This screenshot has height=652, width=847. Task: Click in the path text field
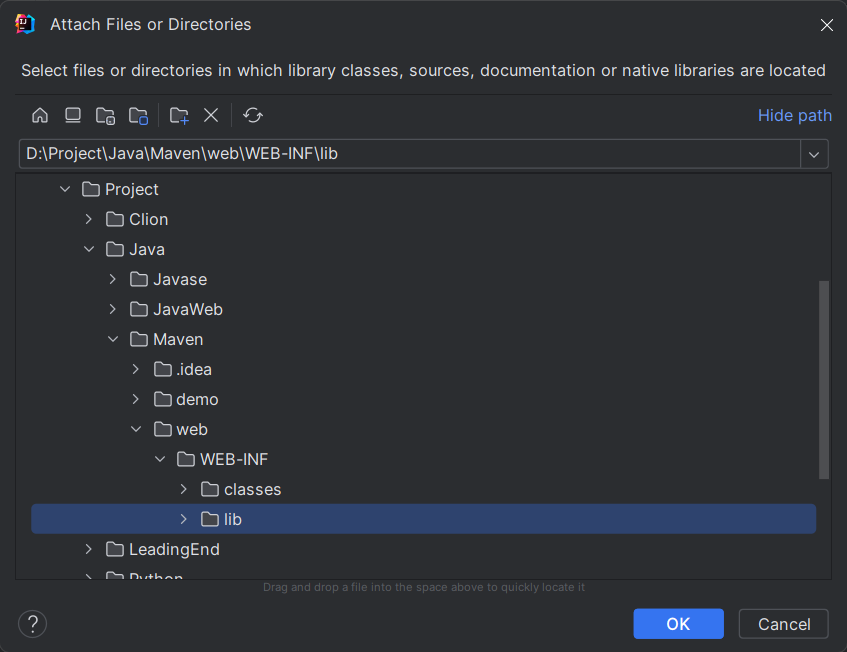pyautogui.click(x=400, y=154)
